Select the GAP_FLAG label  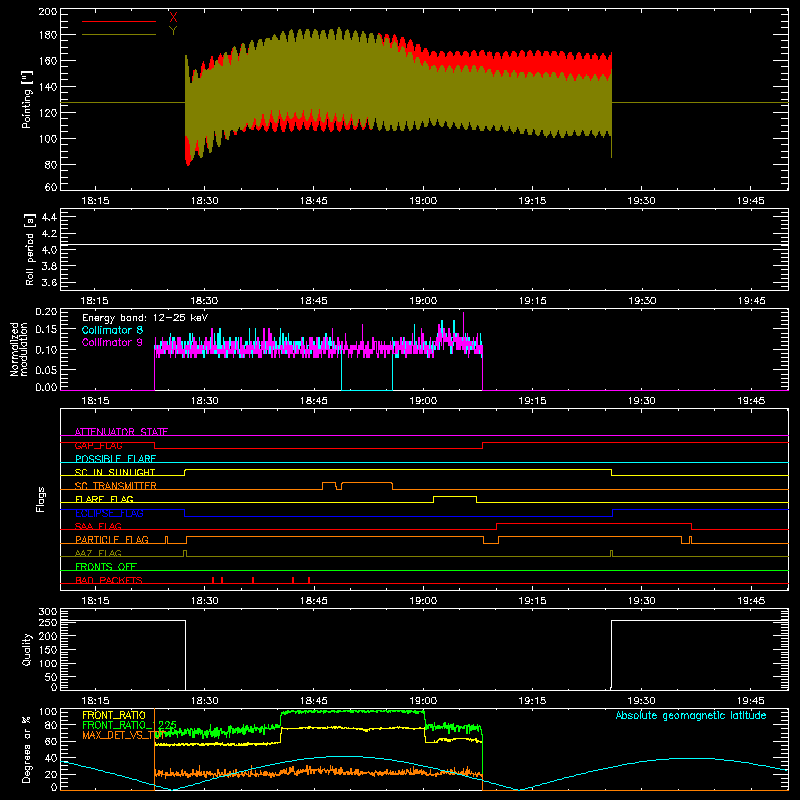point(98,445)
